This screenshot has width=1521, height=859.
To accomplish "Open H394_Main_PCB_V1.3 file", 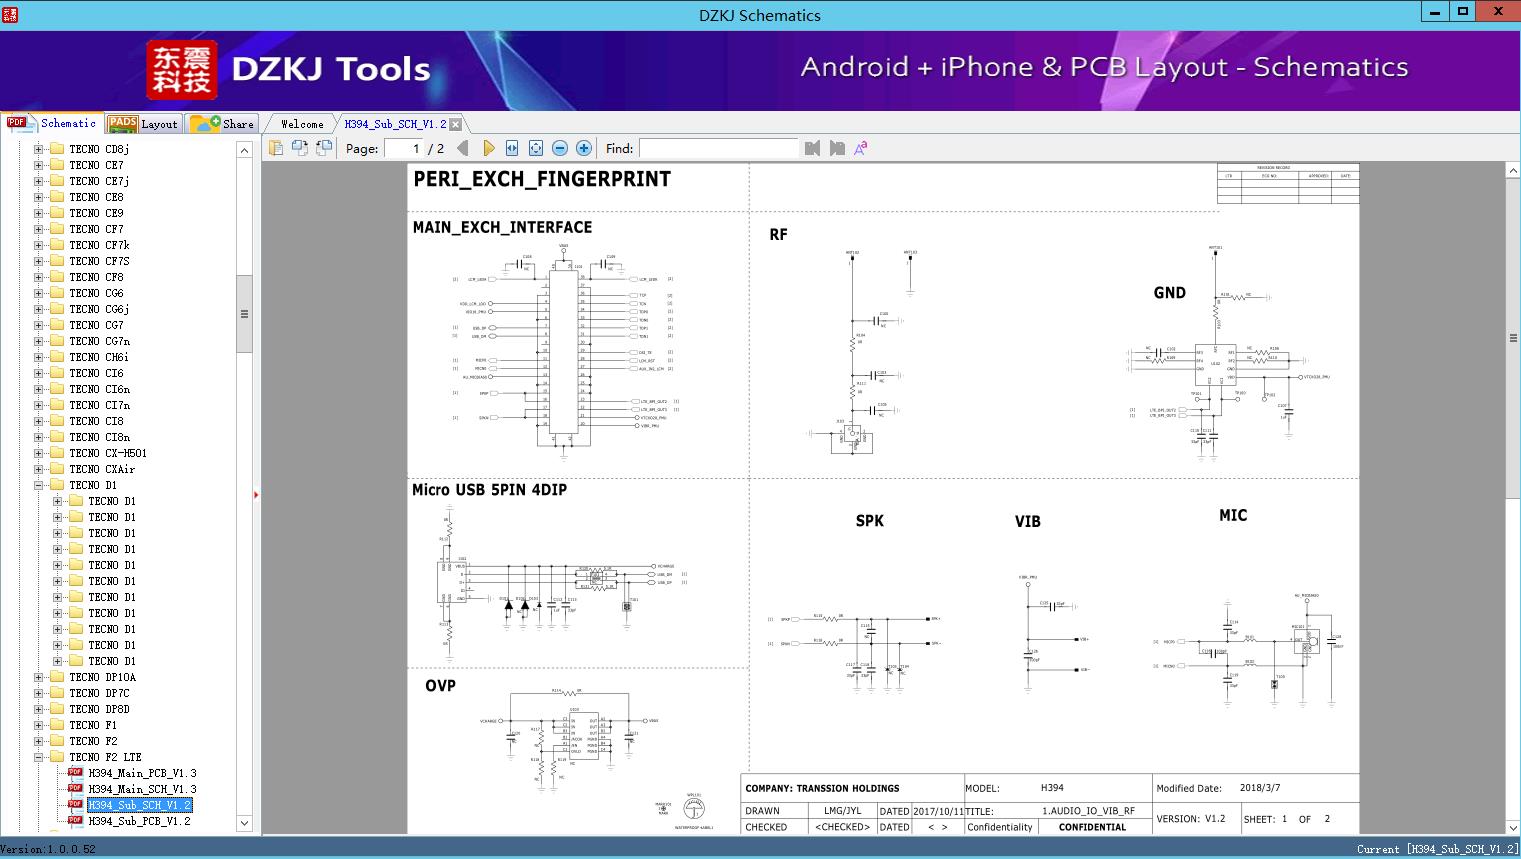I will [142, 773].
